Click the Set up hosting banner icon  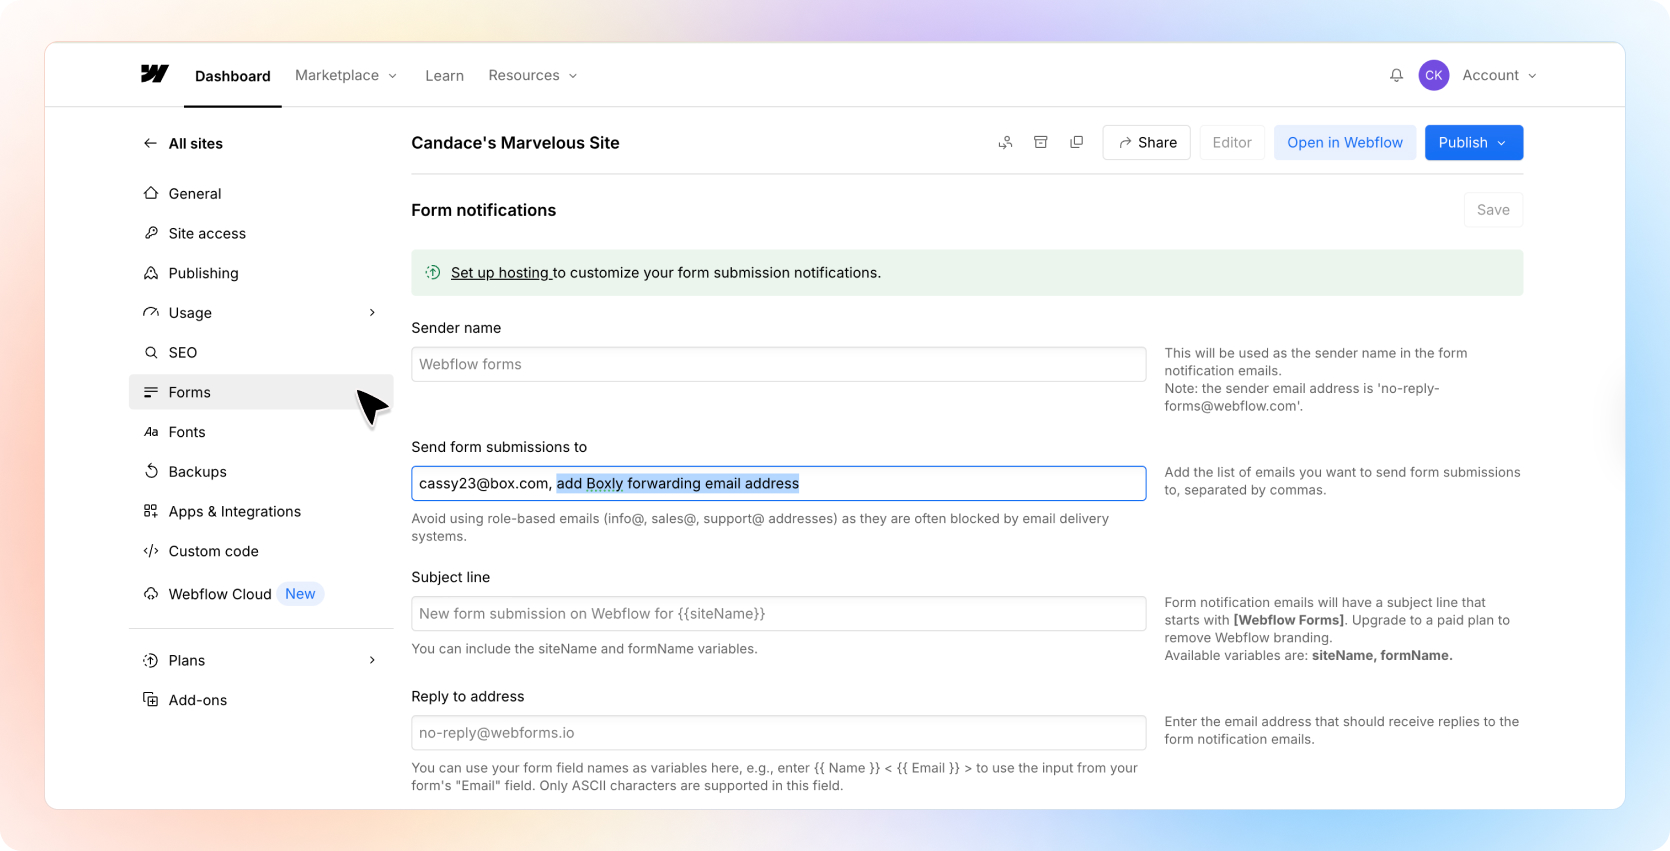click(433, 273)
